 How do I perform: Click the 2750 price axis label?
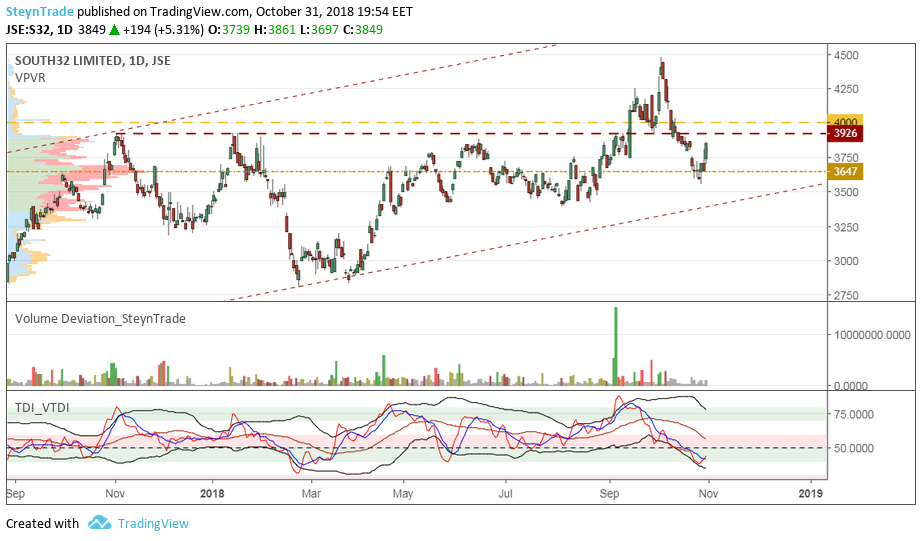pyautogui.click(x=846, y=295)
